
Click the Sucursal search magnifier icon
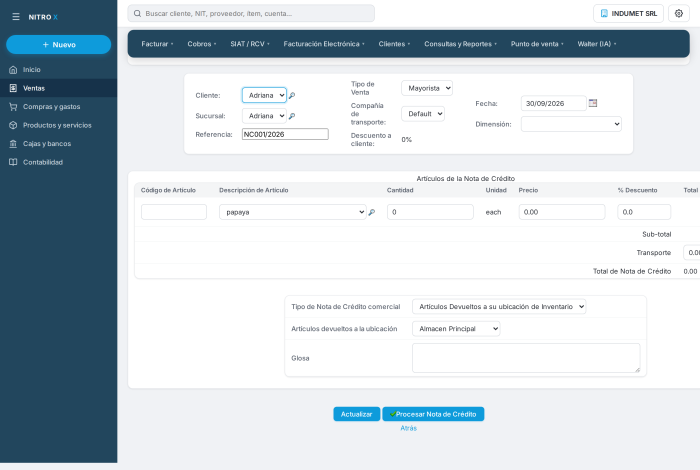pos(292,116)
